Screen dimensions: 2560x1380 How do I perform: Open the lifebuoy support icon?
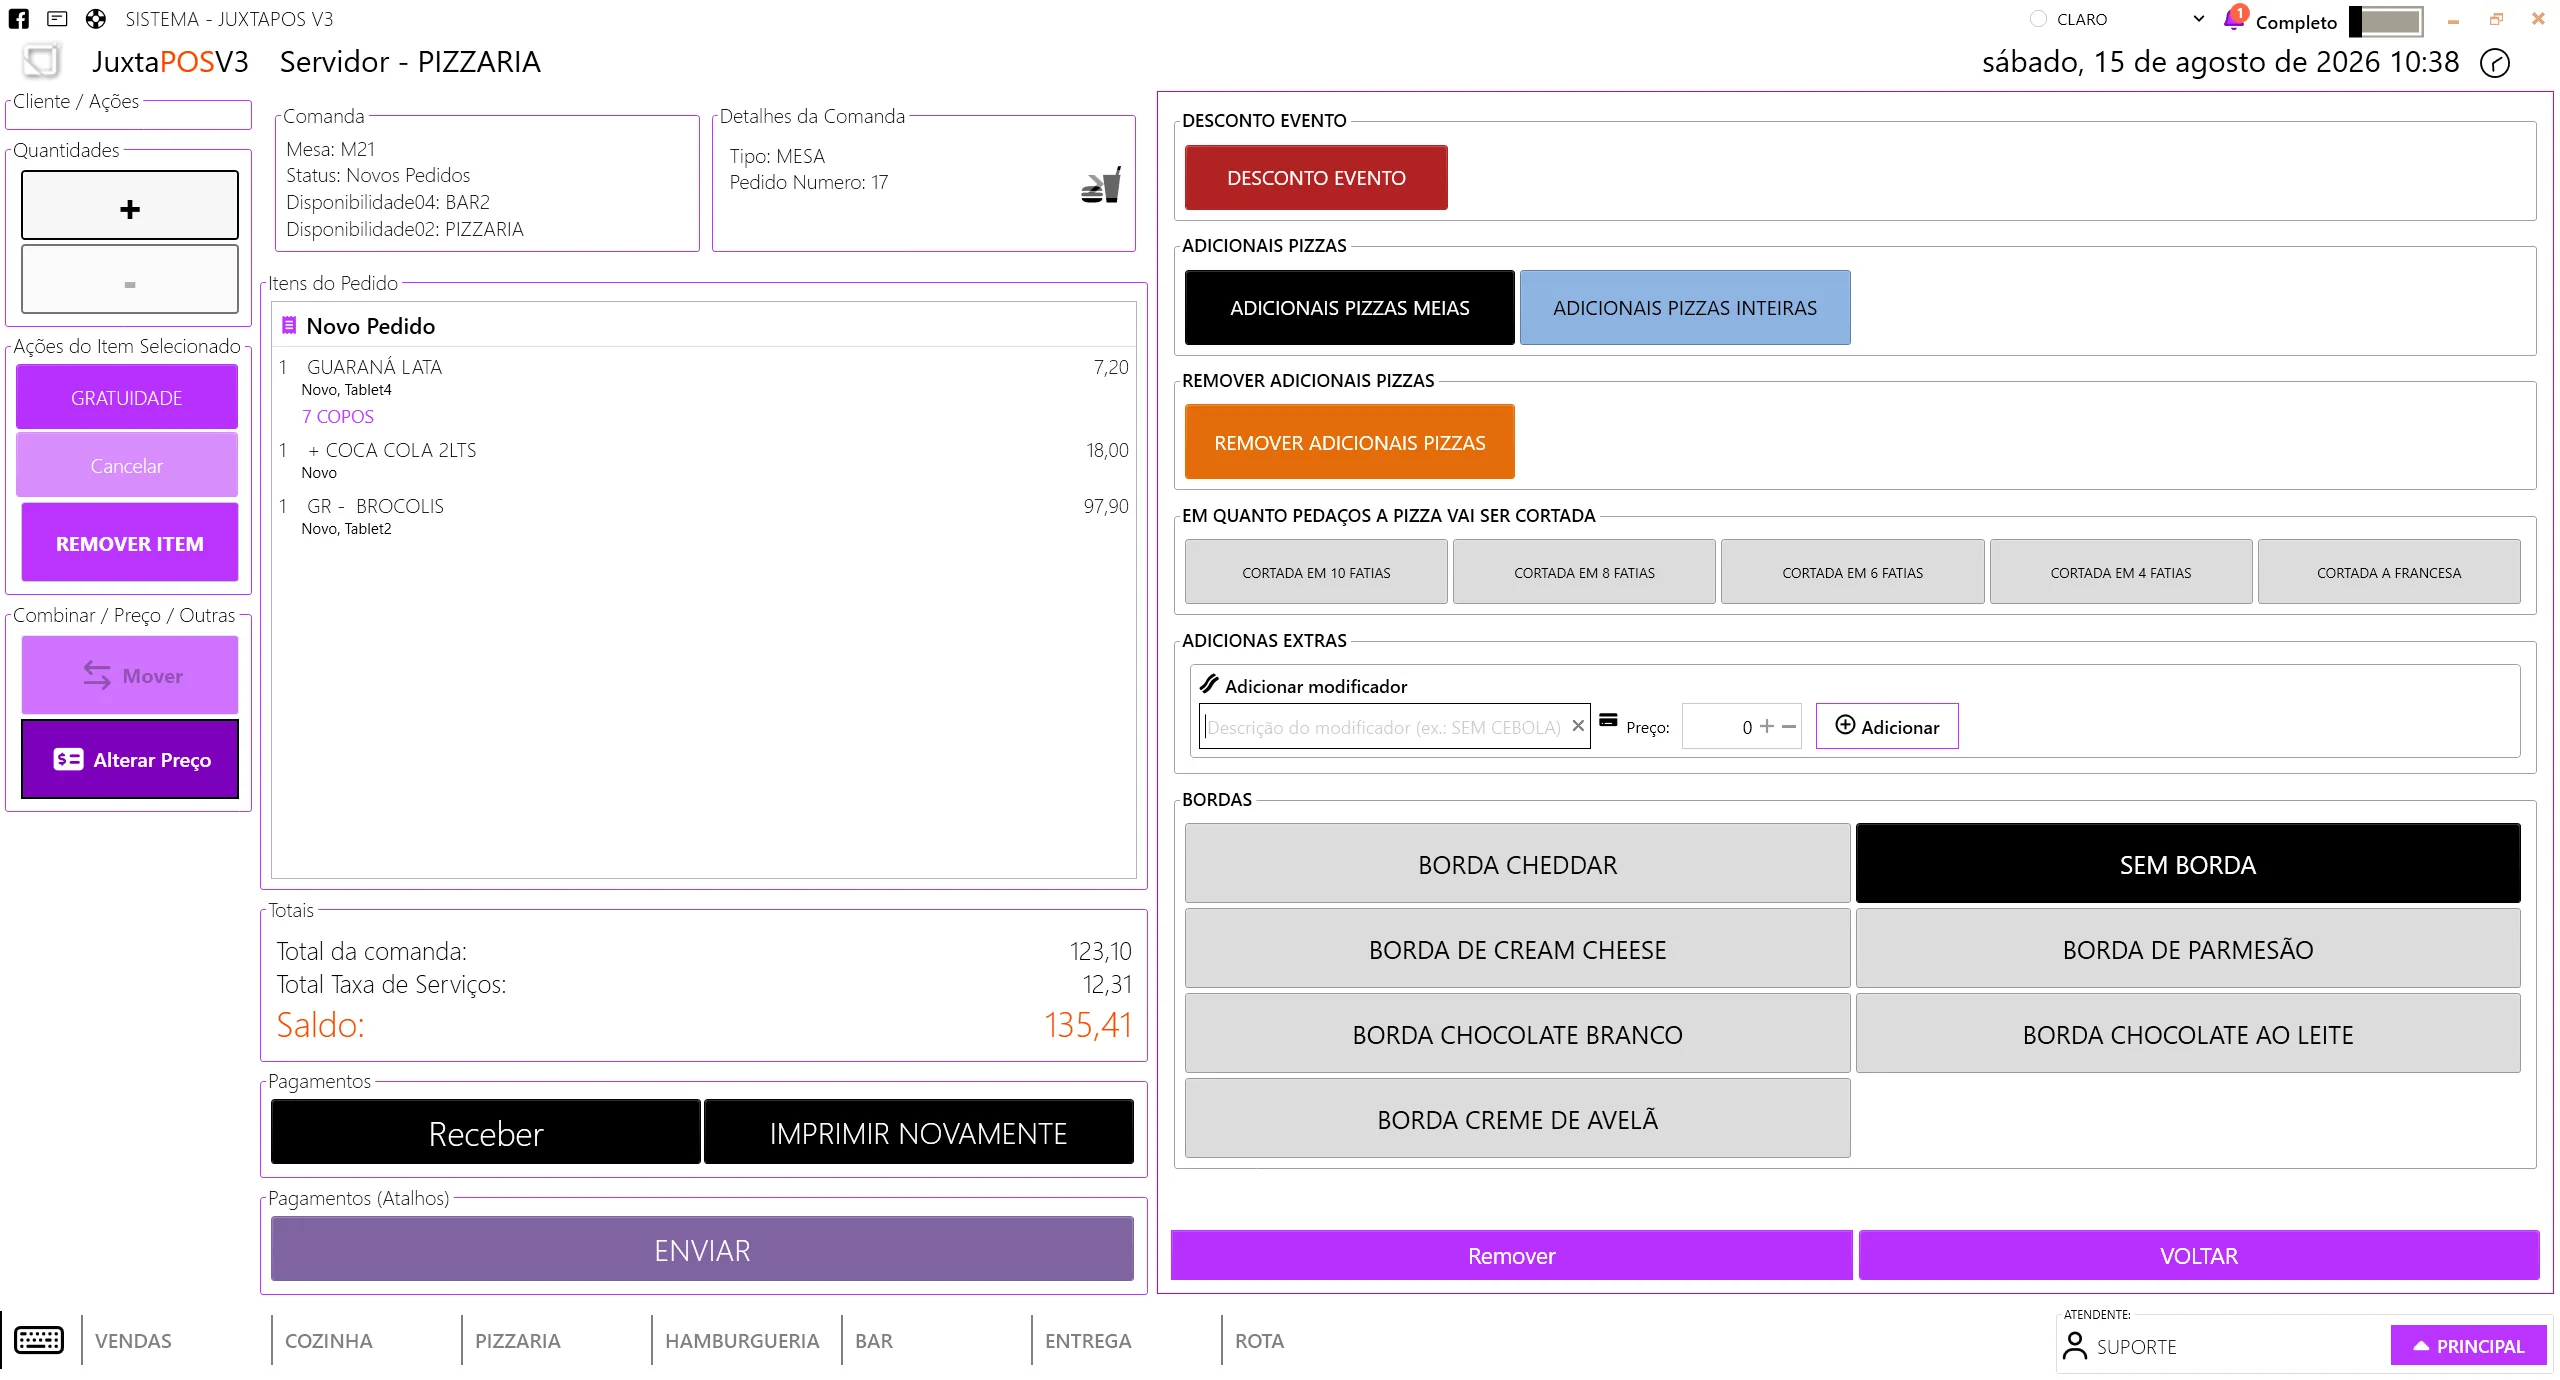click(96, 19)
